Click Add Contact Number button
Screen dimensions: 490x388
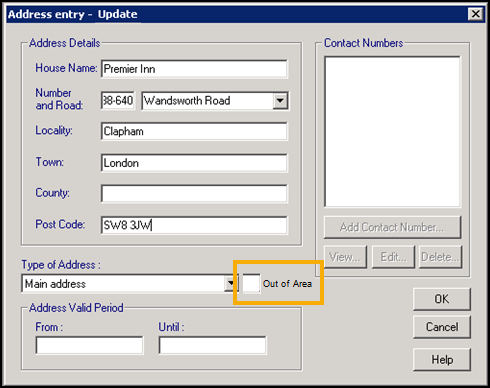392,227
